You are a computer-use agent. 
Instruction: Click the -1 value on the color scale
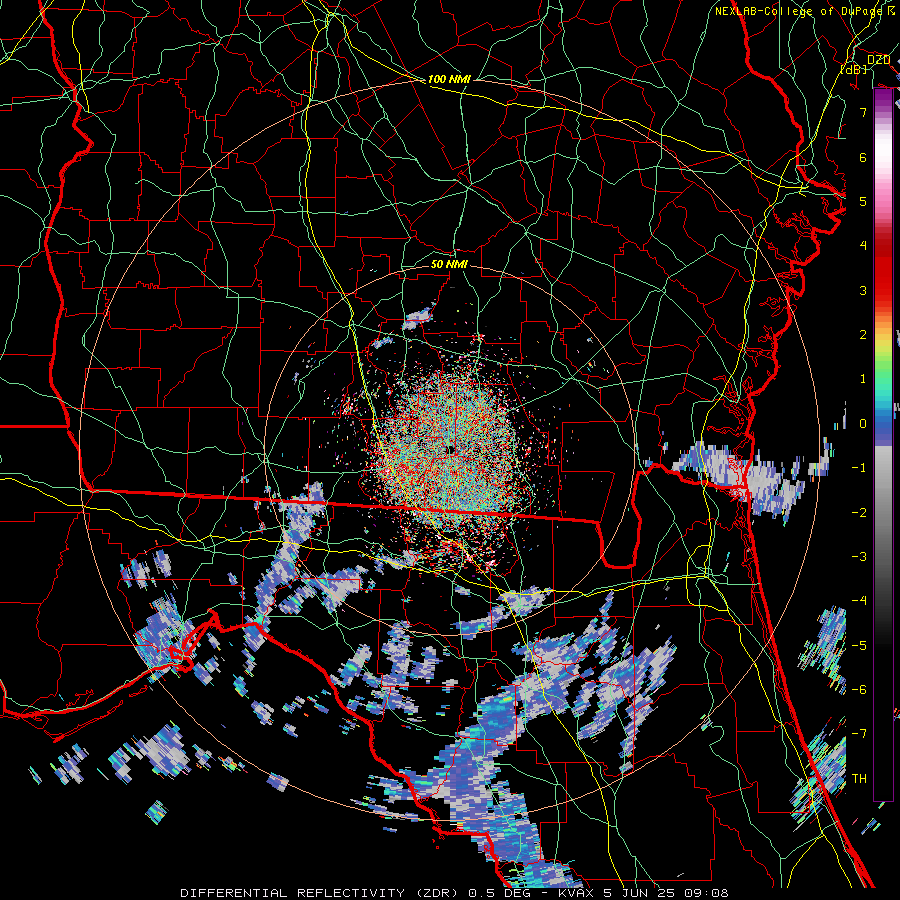(x=859, y=468)
